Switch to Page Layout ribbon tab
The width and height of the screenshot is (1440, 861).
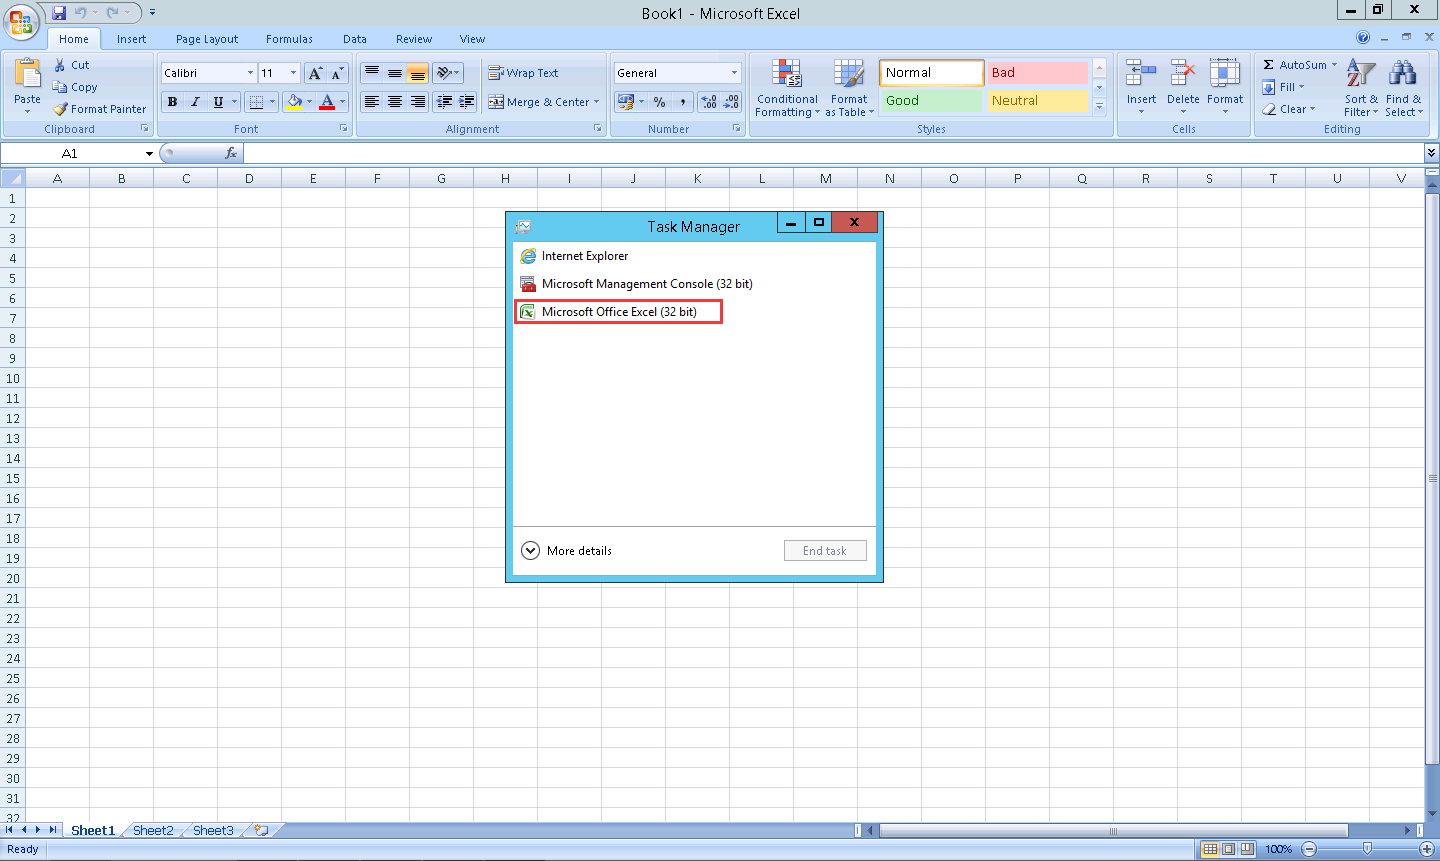(x=207, y=39)
